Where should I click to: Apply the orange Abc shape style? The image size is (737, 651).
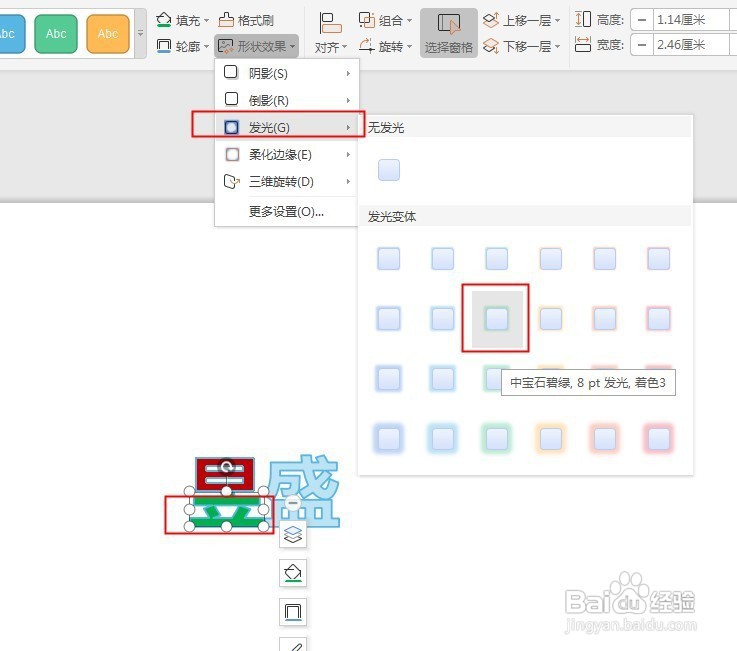108,33
